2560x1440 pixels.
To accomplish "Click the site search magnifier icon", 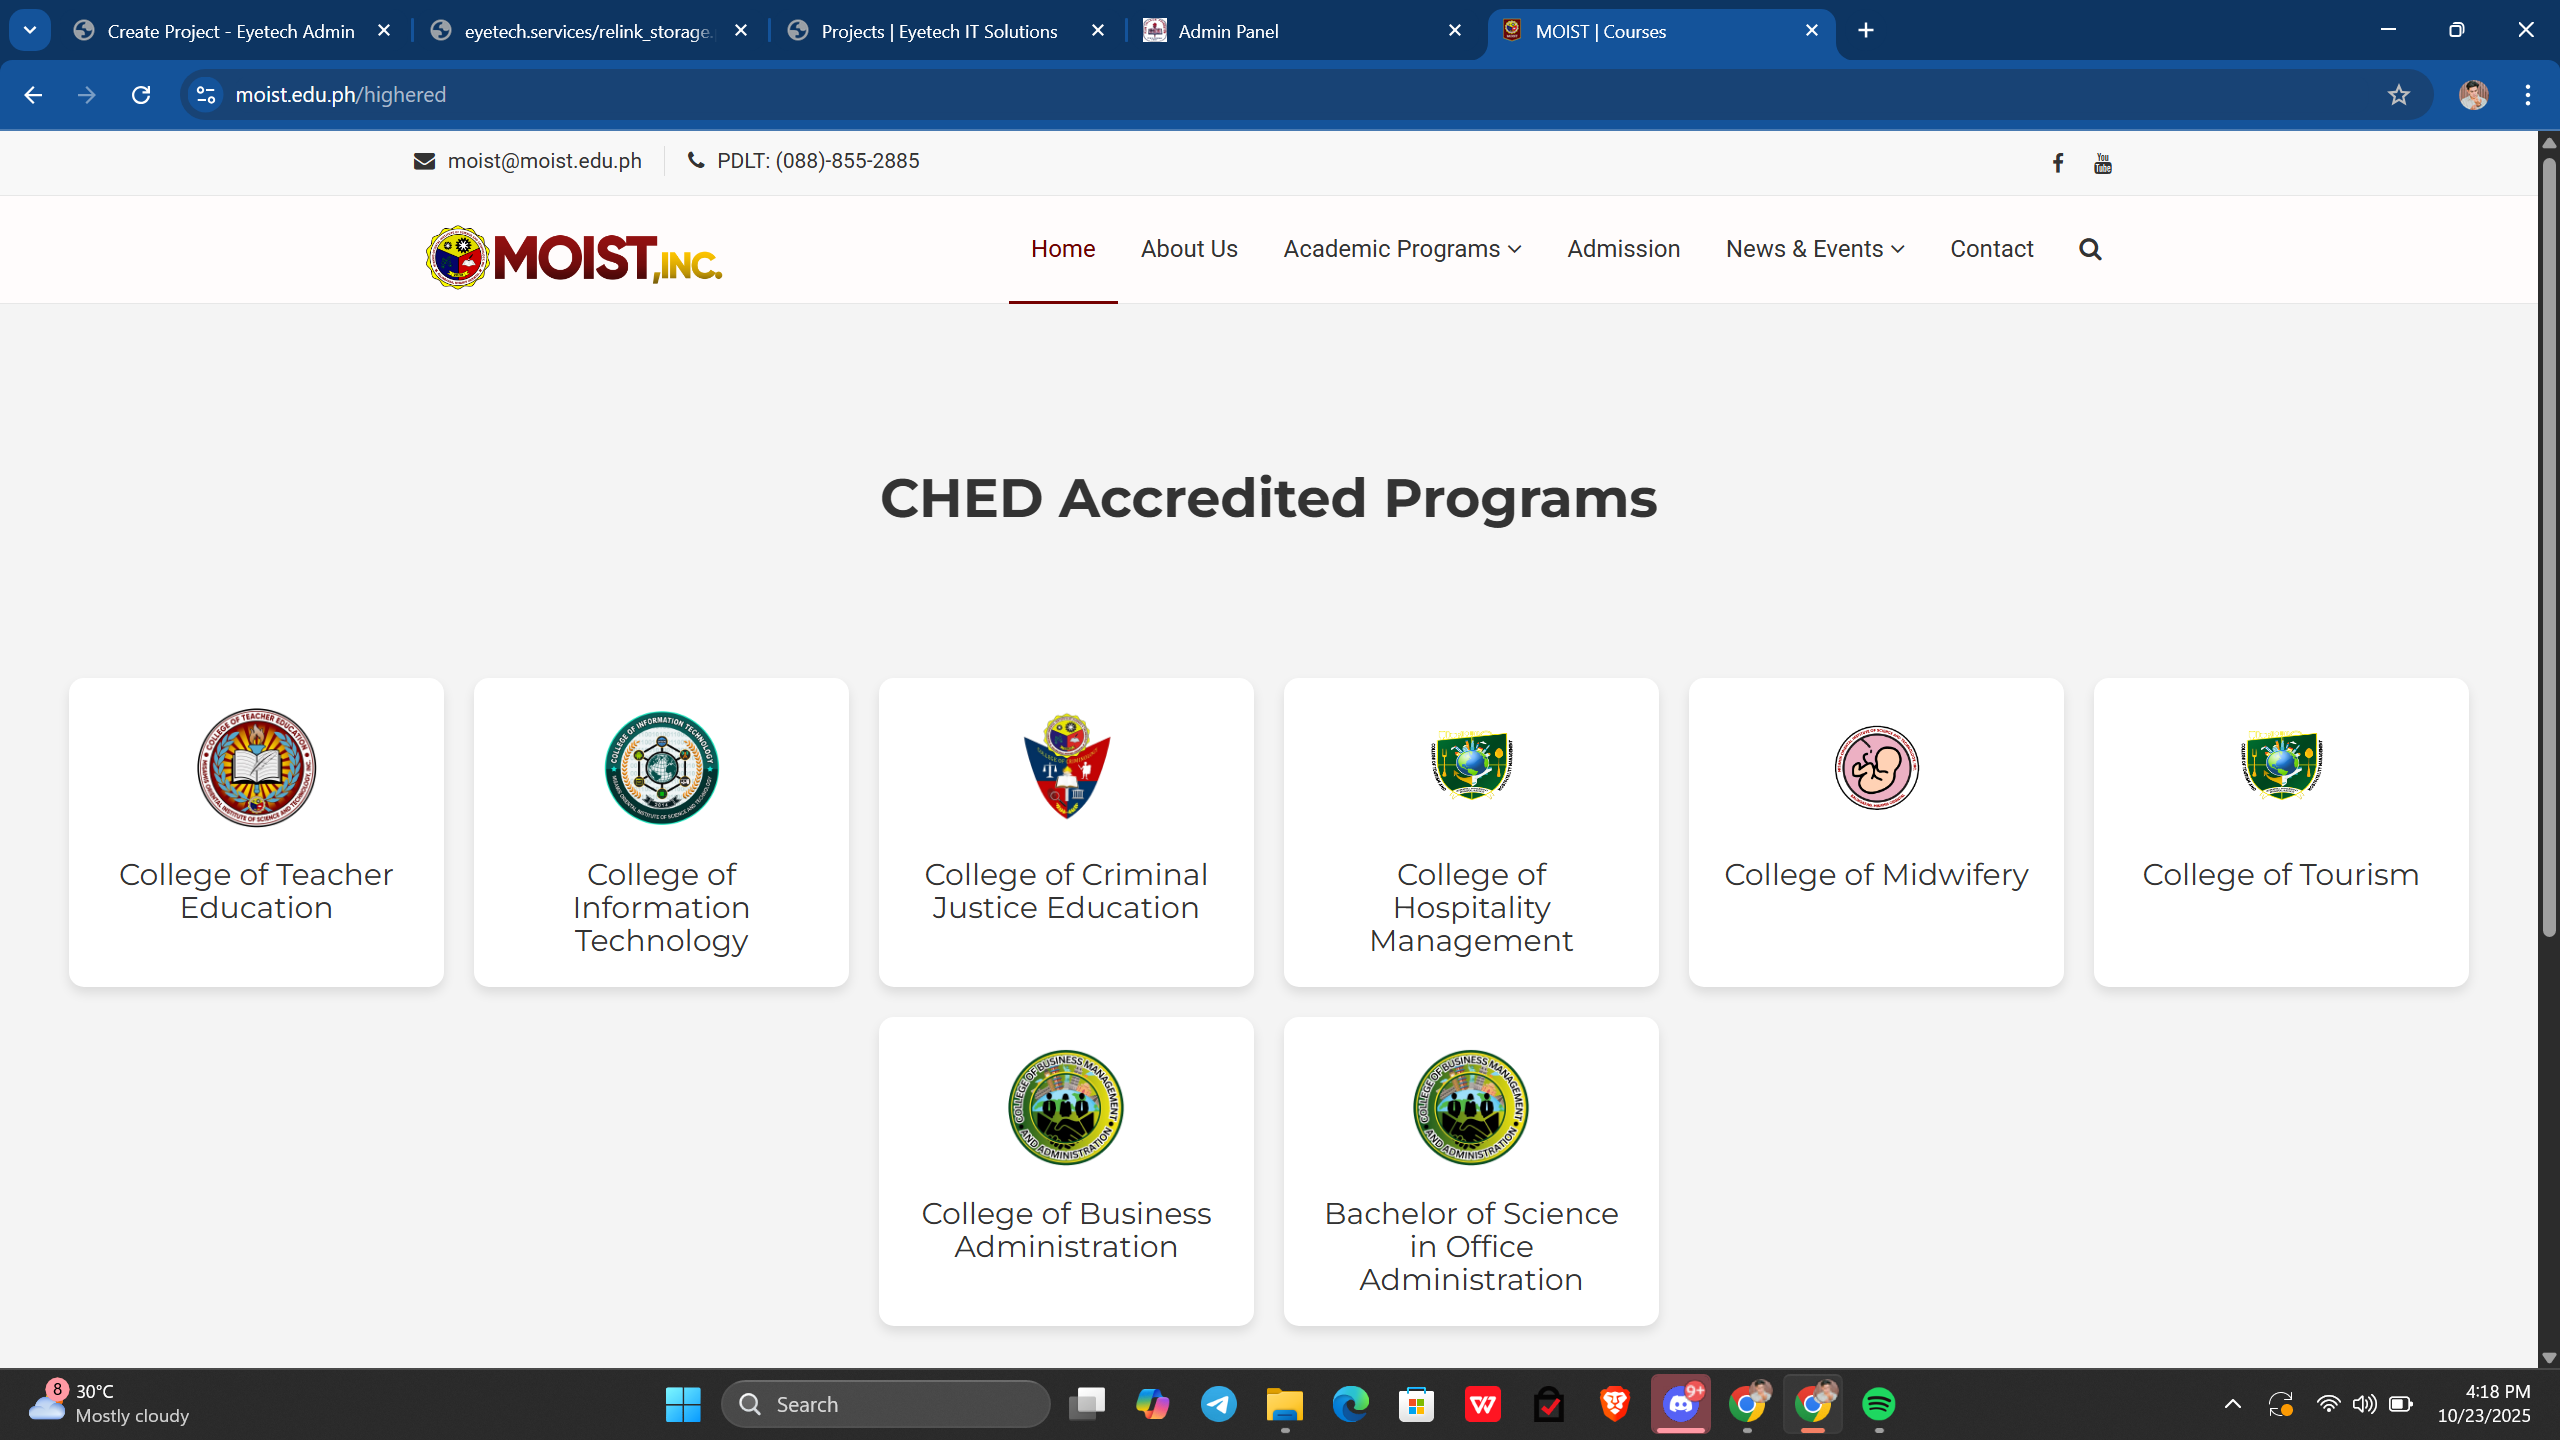I will click(2090, 249).
